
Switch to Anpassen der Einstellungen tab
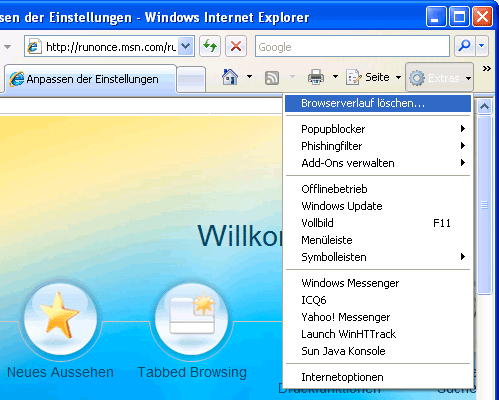(x=90, y=79)
